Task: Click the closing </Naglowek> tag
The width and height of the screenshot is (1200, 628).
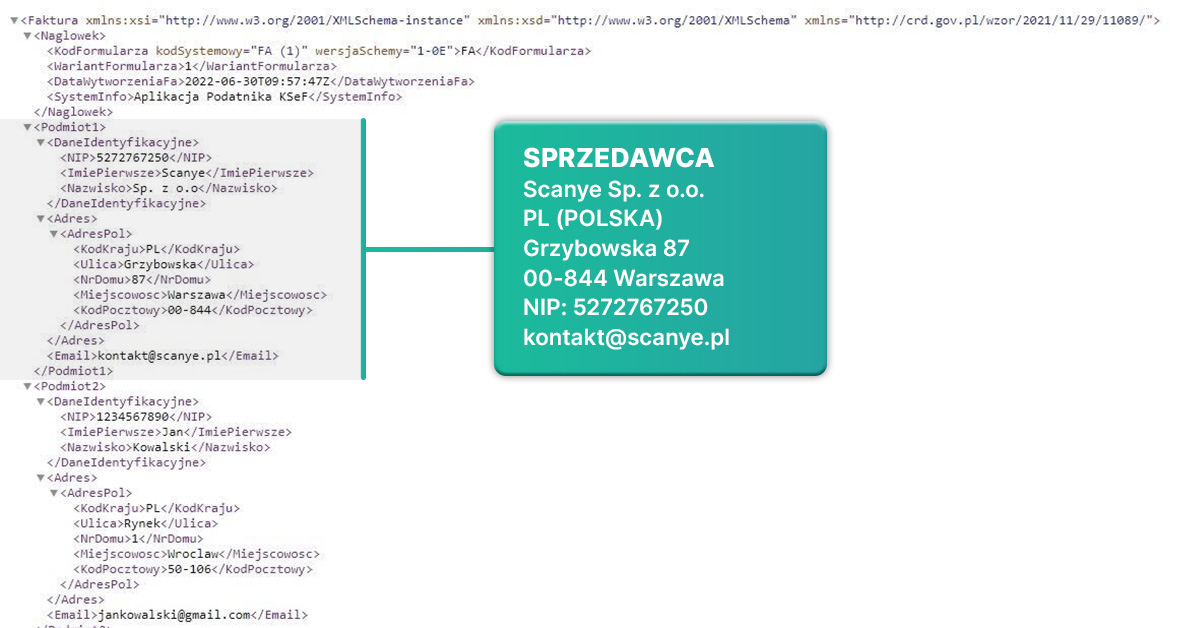Action: [73, 112]
